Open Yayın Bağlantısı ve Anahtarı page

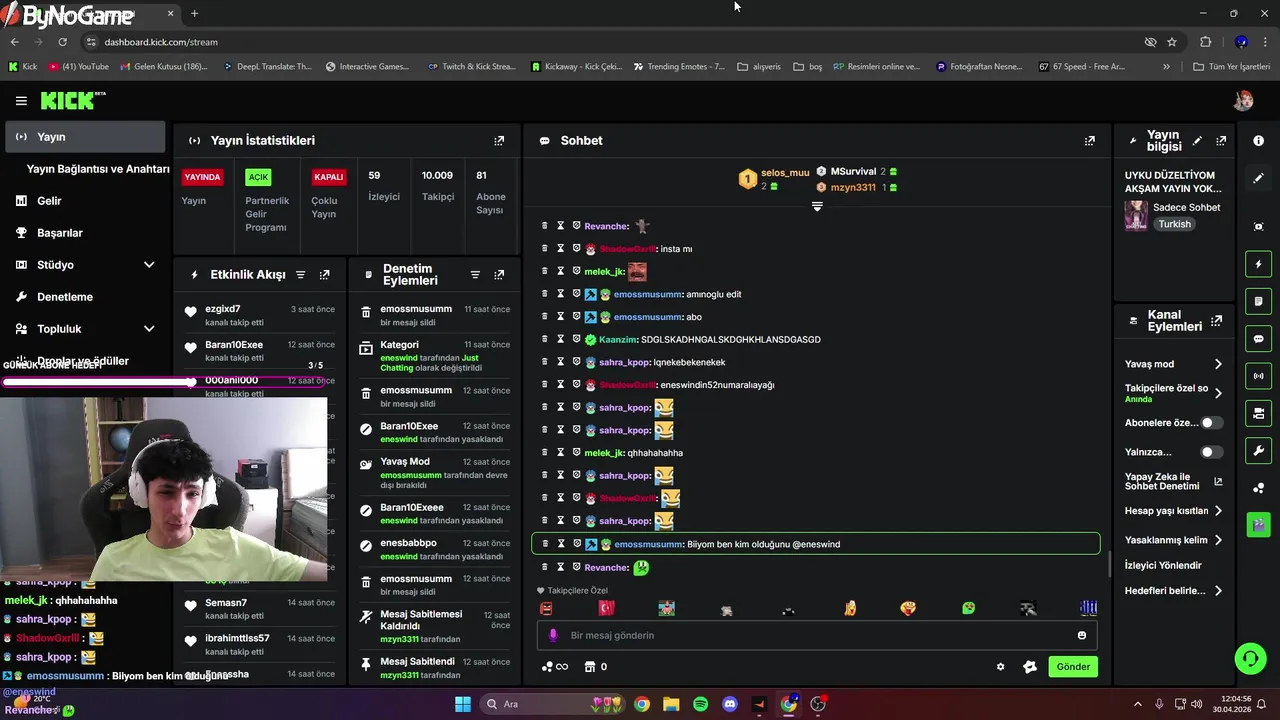coord(98,169)
